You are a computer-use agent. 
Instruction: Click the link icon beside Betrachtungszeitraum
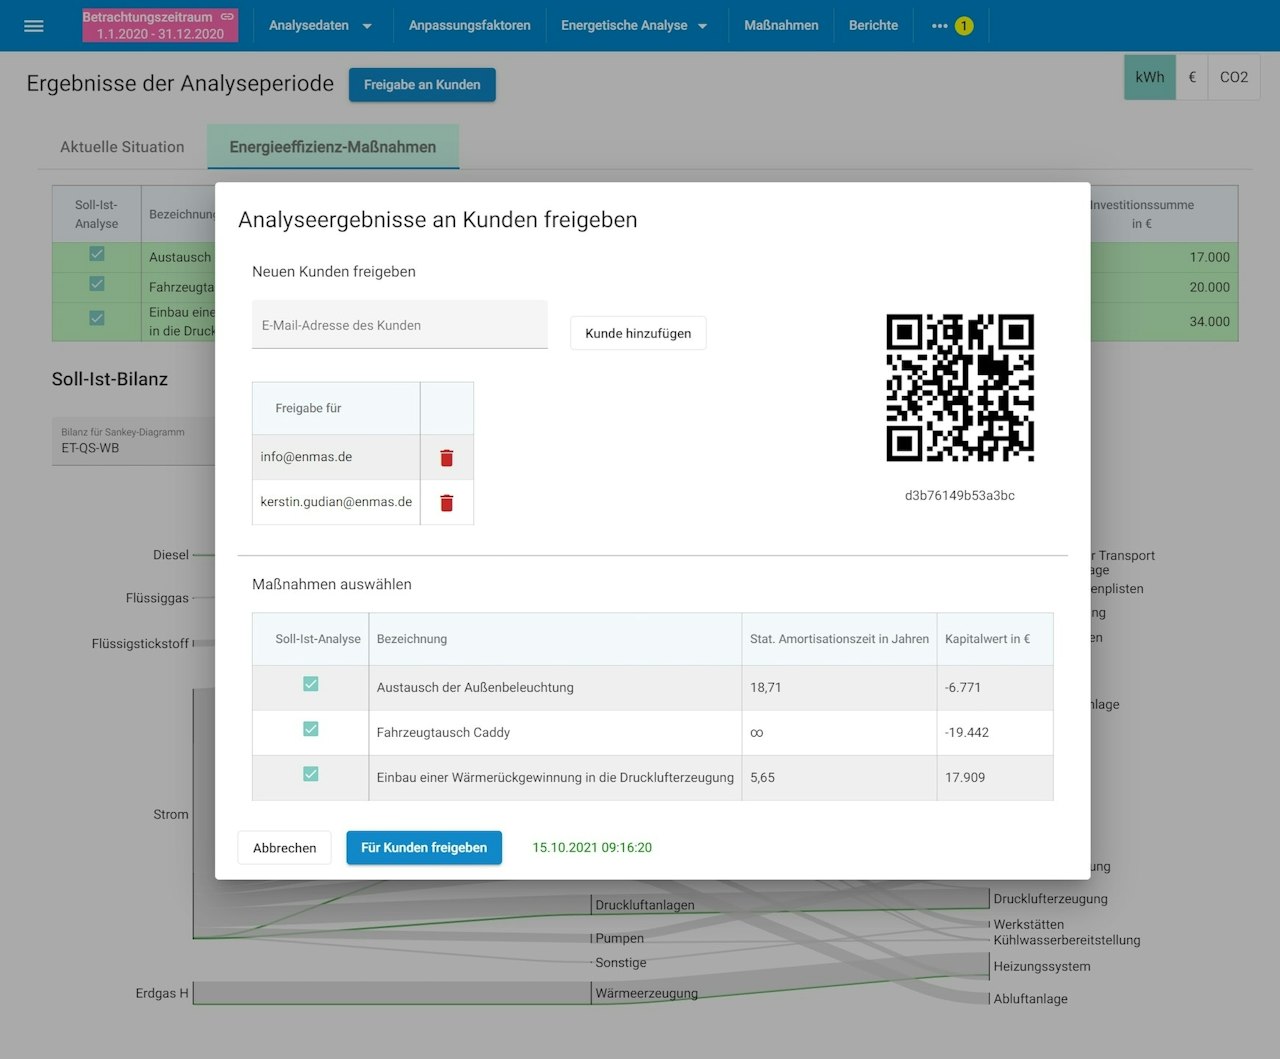227,17
